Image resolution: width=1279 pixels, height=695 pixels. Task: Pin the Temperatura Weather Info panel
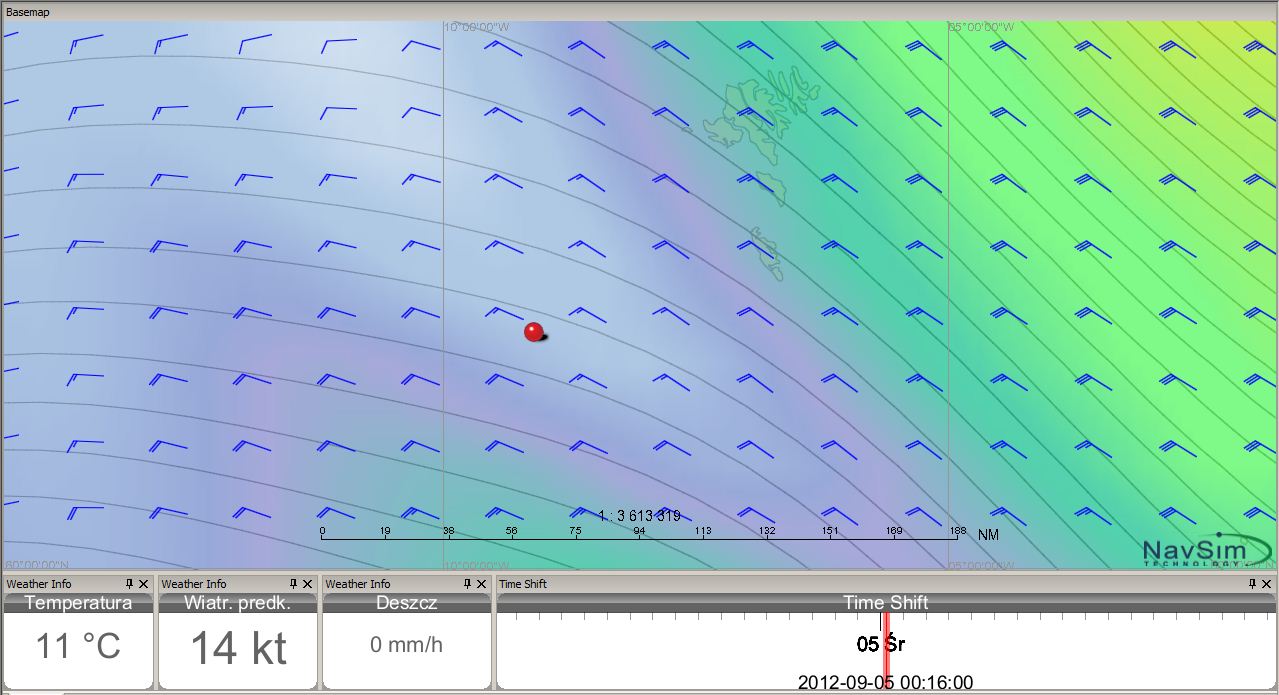[130, 584]
